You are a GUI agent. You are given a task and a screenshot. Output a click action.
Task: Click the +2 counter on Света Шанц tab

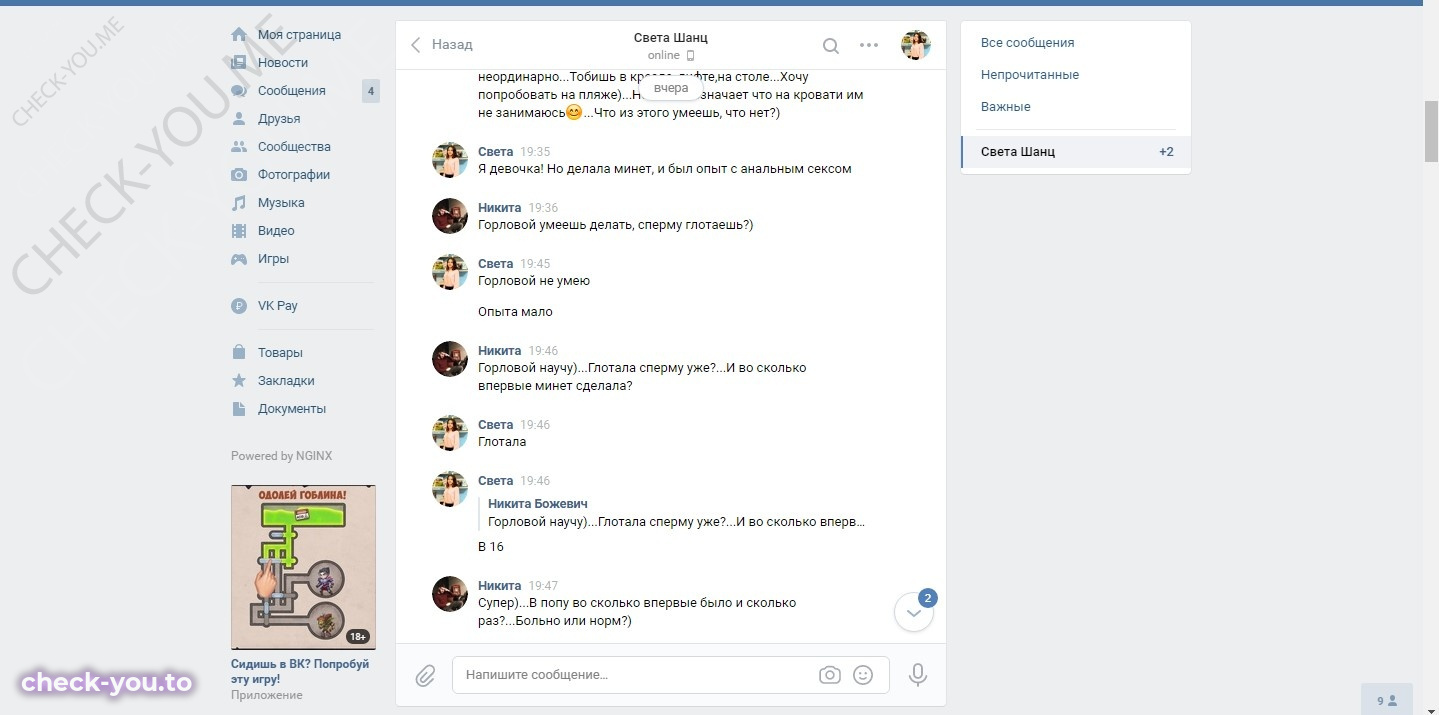click(1166, 152)
